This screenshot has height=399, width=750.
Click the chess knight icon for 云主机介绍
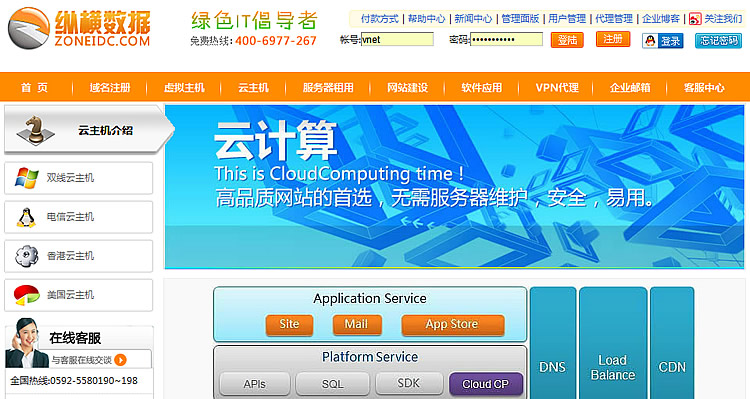36,130
